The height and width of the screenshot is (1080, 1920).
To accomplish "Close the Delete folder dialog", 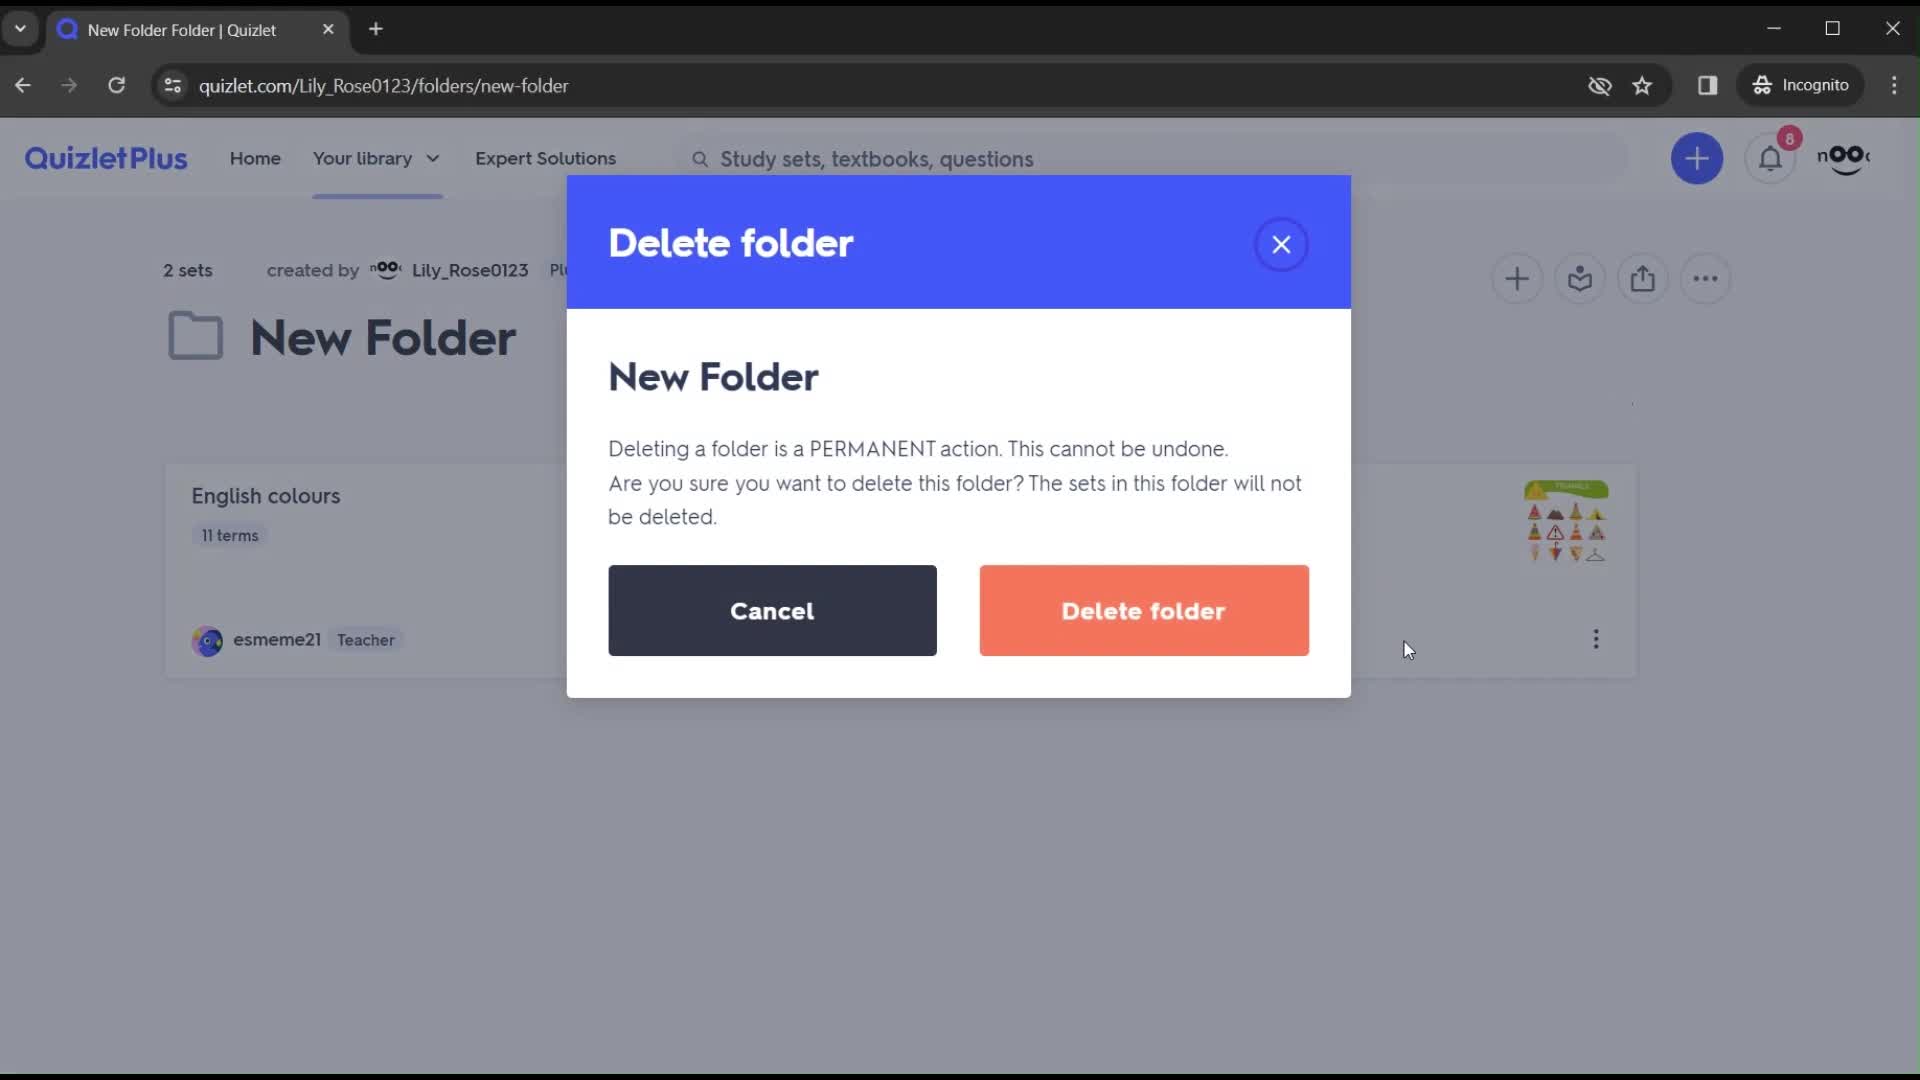I will coord(1282,243).
